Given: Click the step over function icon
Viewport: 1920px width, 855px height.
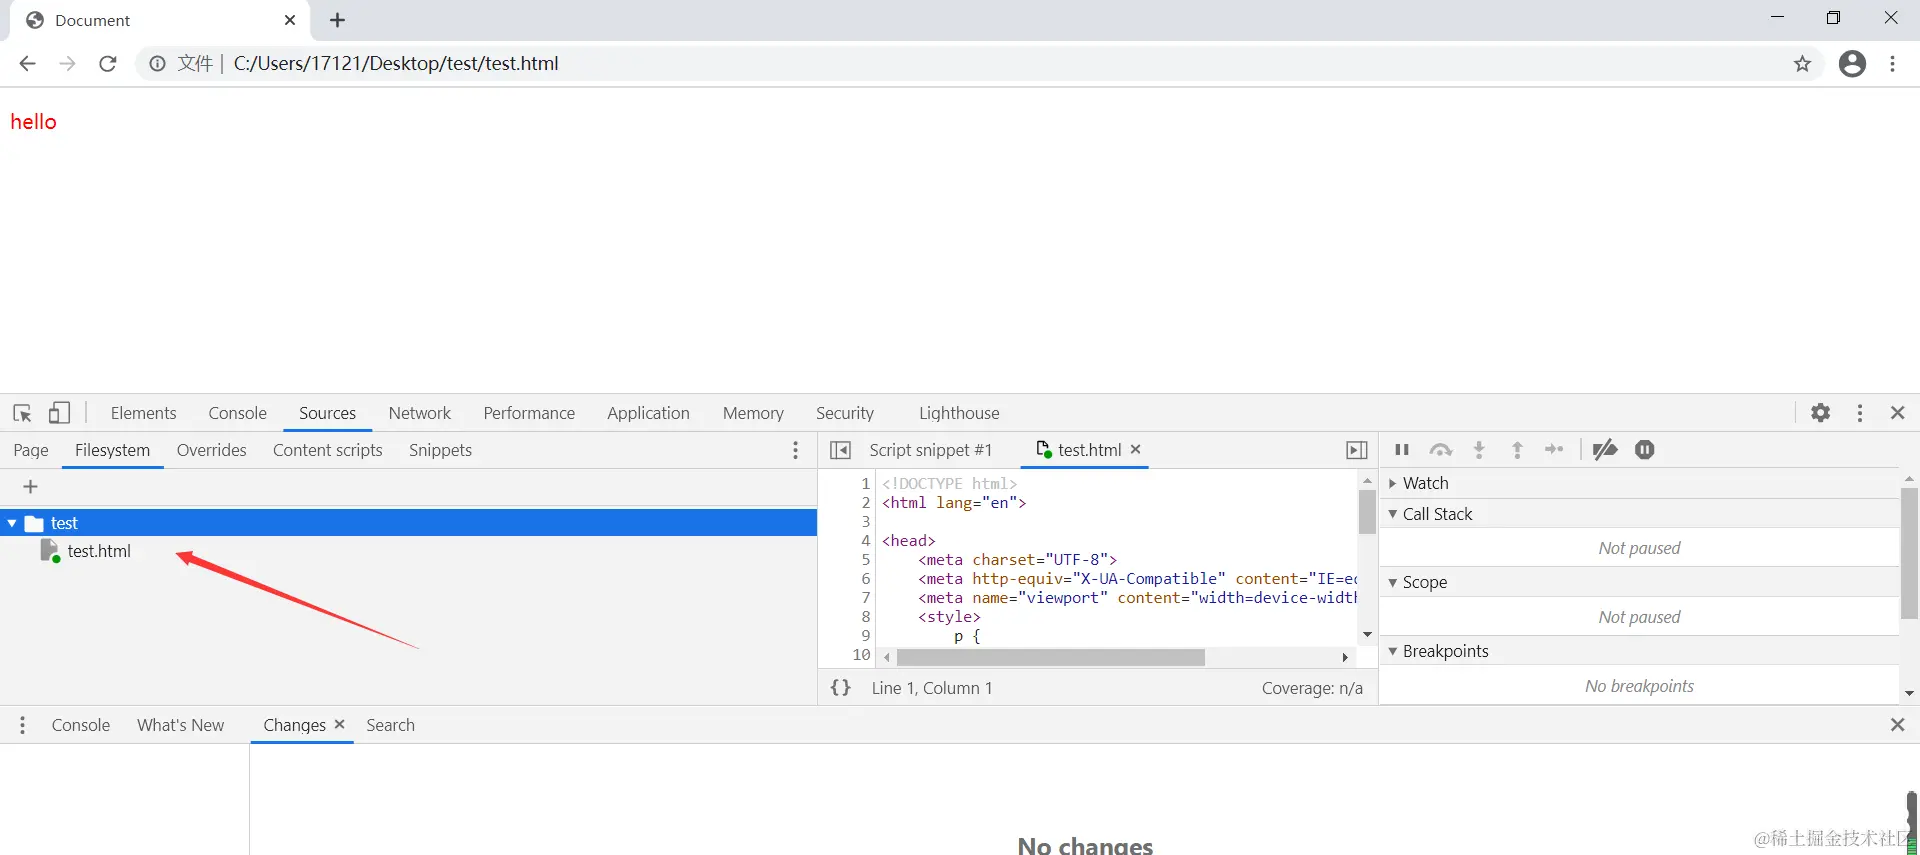Looking at the screenshot, I should point(1440,450).
